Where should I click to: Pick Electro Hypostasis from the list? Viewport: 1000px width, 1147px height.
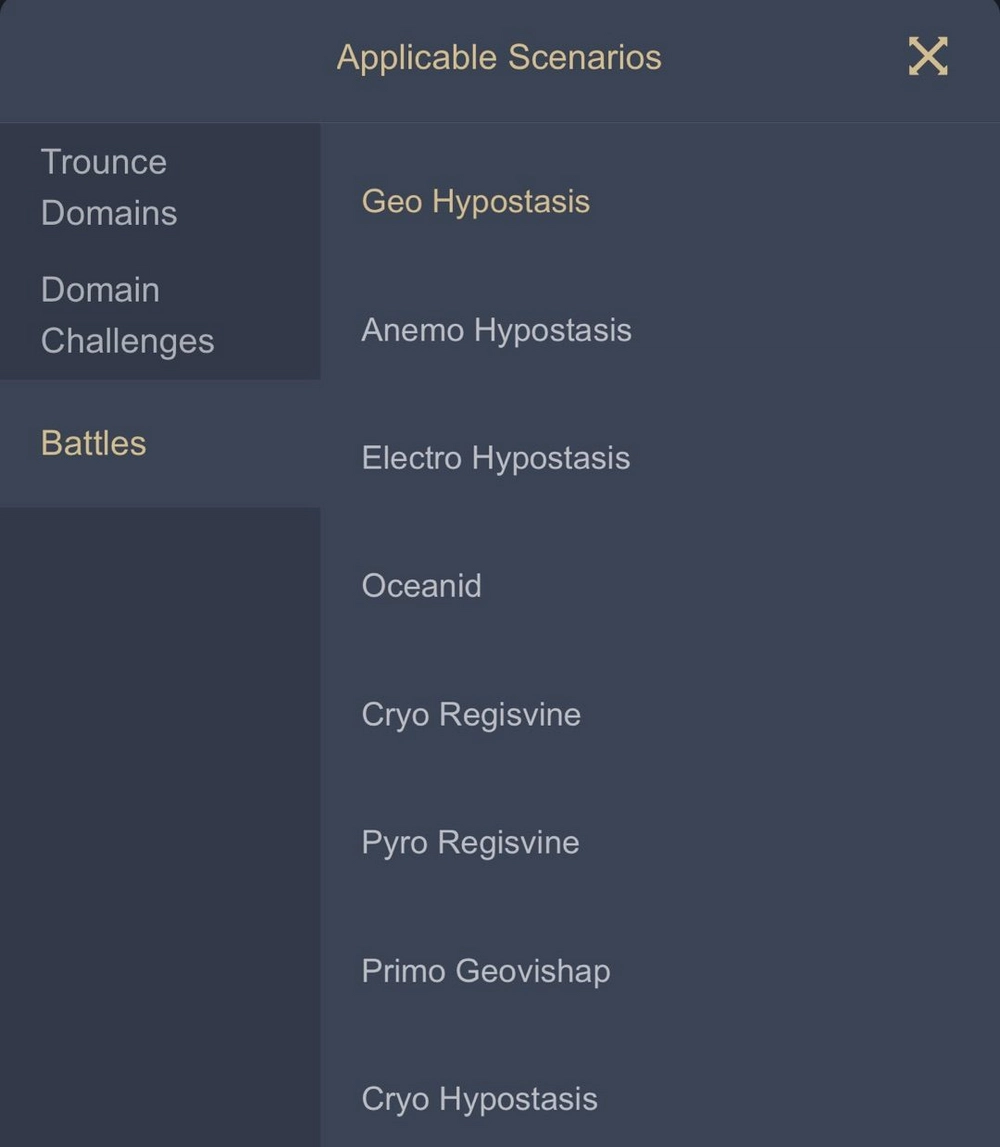click(495, 458)
